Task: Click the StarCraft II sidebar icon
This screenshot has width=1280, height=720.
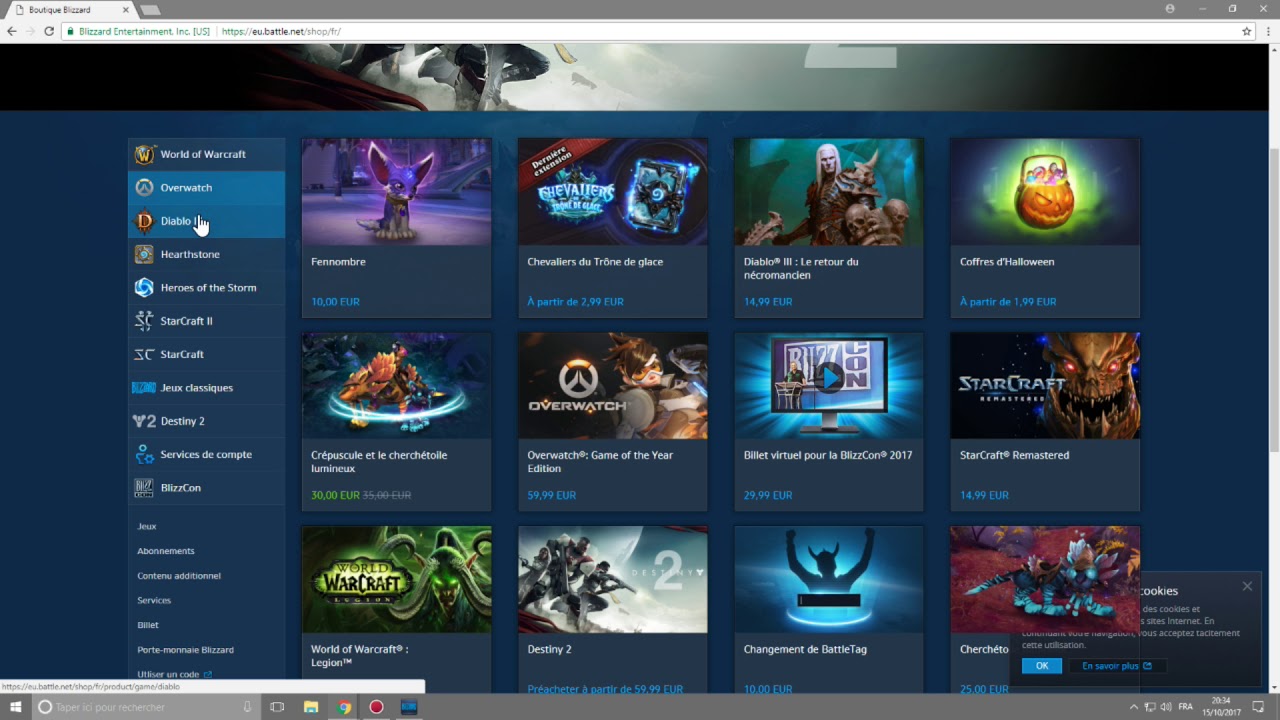Action: (145, 321)
